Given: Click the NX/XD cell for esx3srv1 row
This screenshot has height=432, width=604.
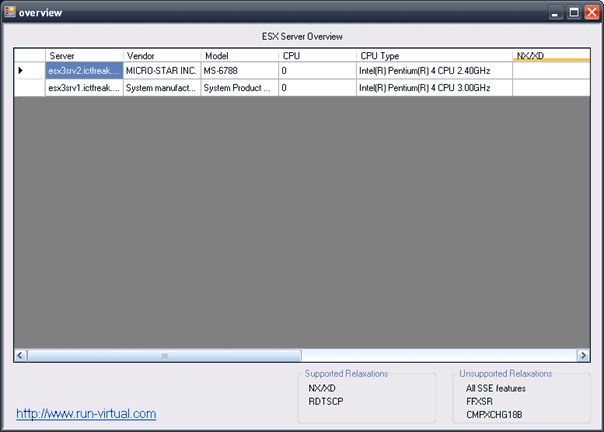Looking at the screenshot, I should (551, 88).
